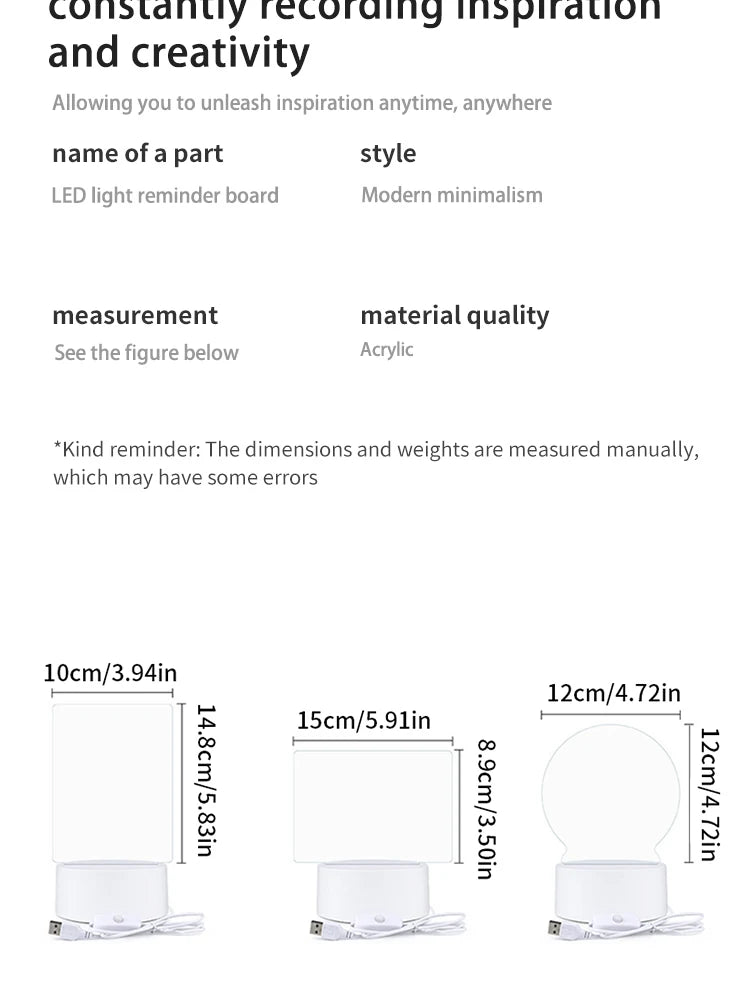The image size is (750, 1000).
Task: Click the "15cm/5.91in" width label
Action: (x=364, y=720)
